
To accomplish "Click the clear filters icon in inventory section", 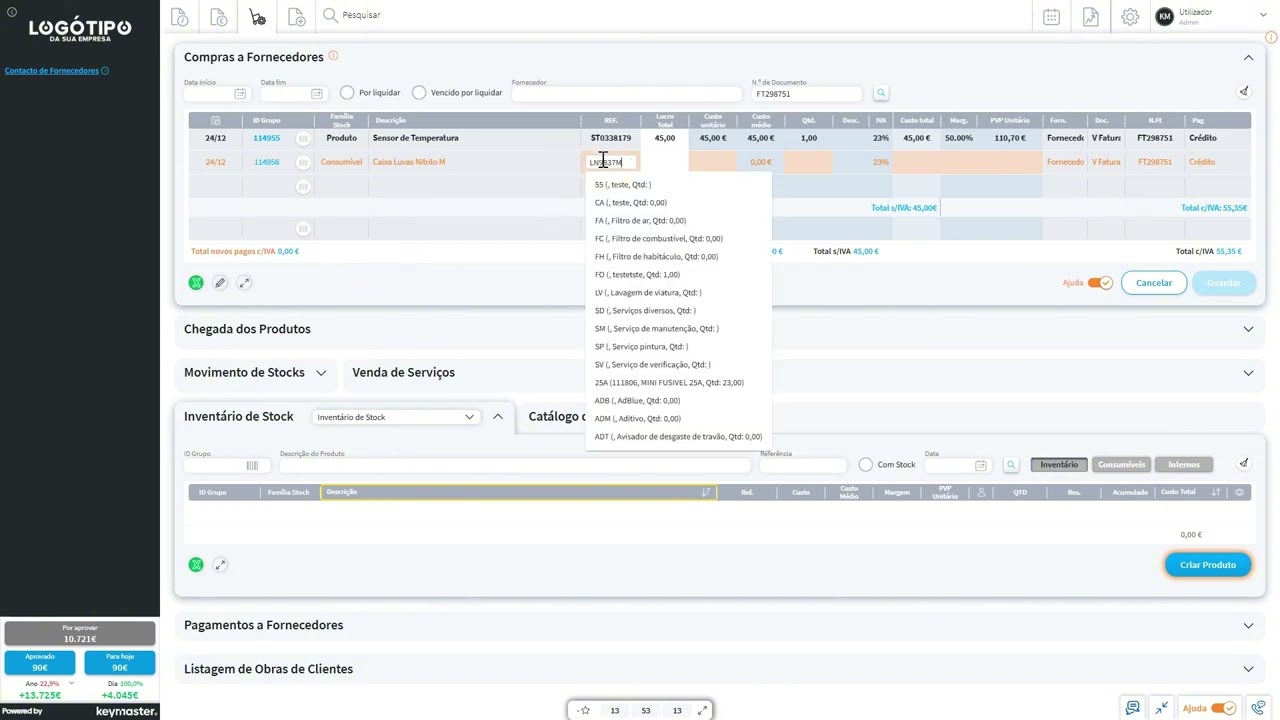I will click(1244, 464).
